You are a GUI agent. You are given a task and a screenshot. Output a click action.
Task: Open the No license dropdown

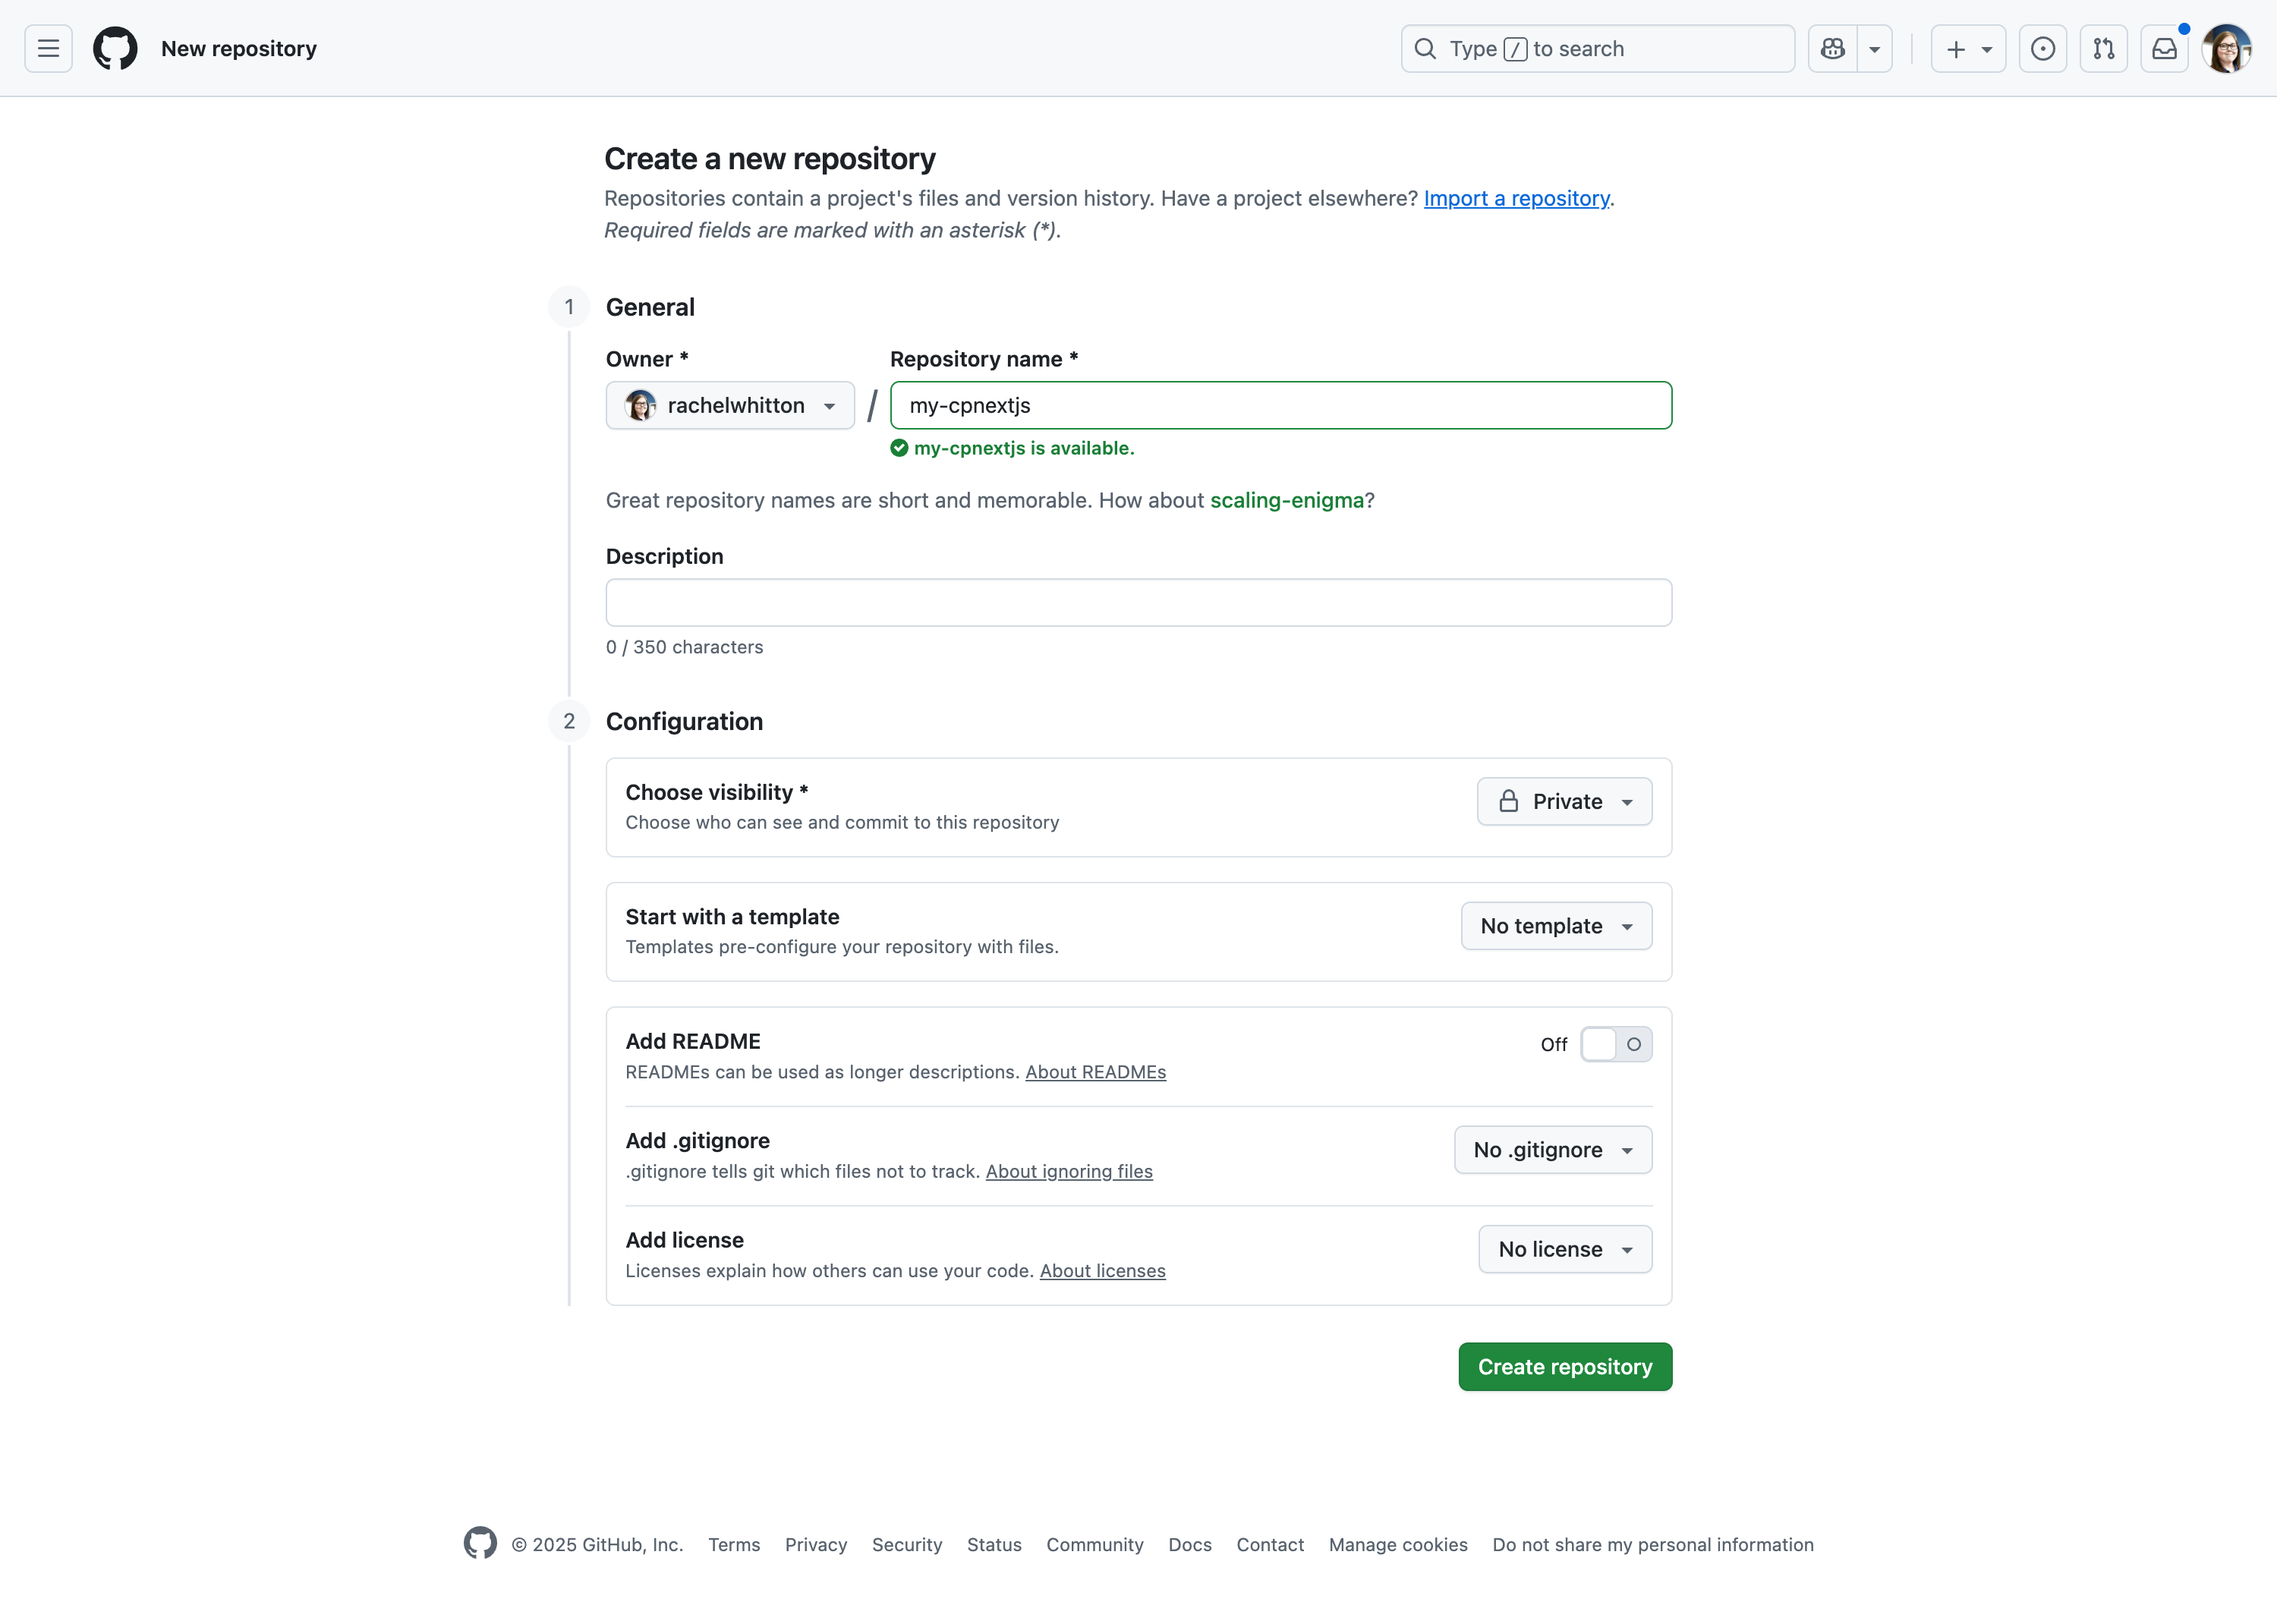click(1564, 1248)
